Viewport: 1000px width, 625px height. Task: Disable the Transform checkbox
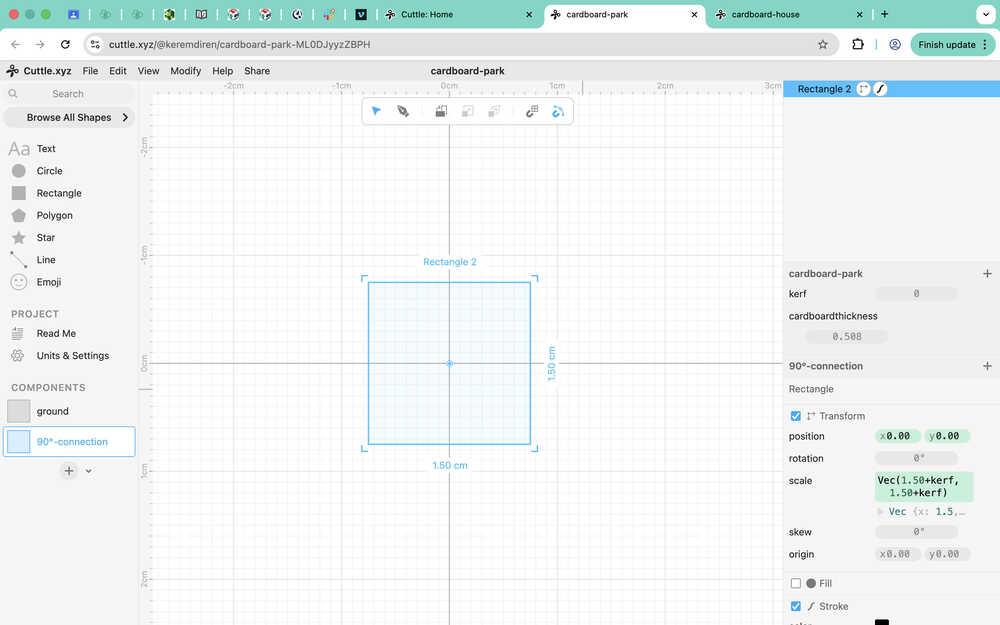tap(795, 416)
